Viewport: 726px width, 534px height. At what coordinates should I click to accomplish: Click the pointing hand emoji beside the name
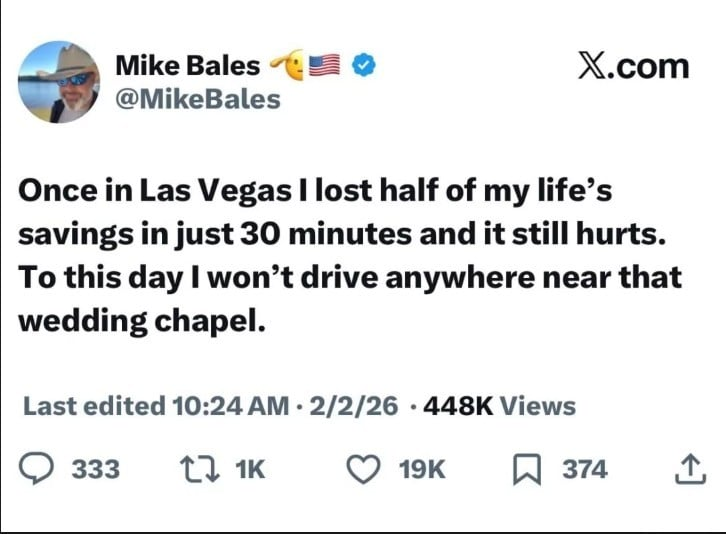[x=289, y=66]
